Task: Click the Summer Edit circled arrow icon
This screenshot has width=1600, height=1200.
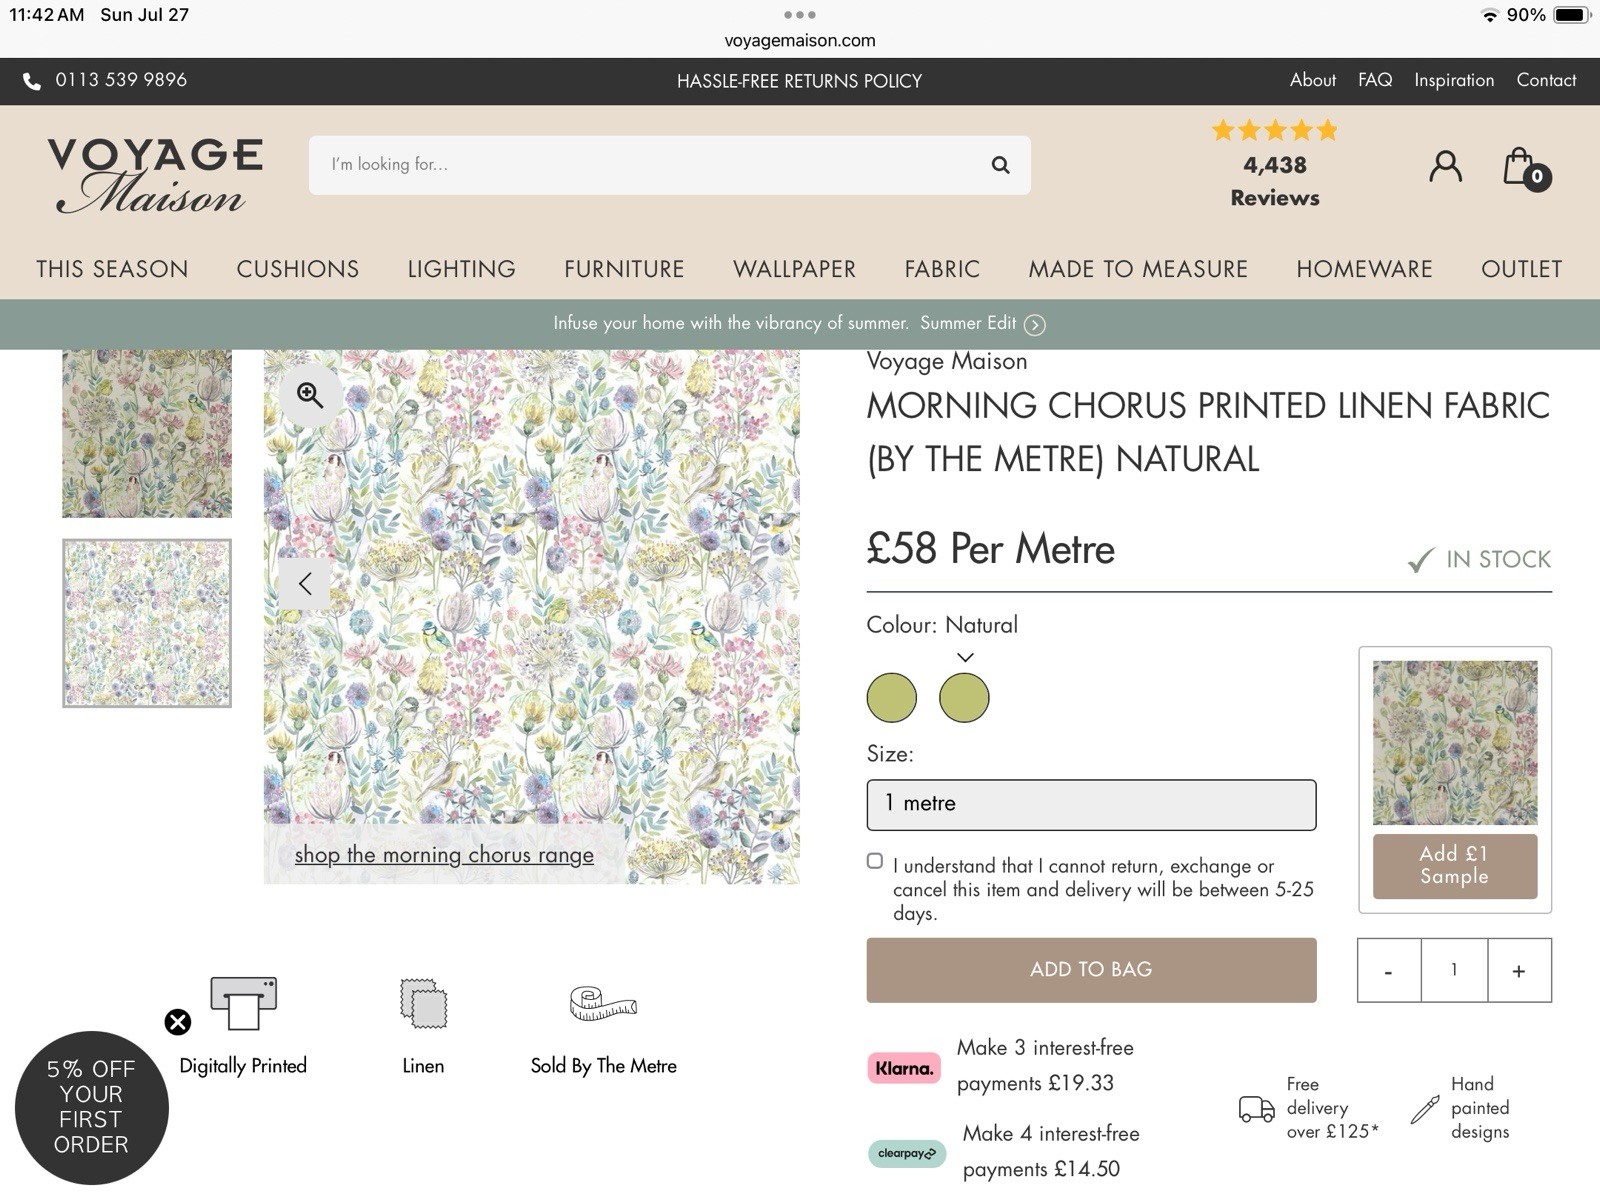Action: (1035, 325)
